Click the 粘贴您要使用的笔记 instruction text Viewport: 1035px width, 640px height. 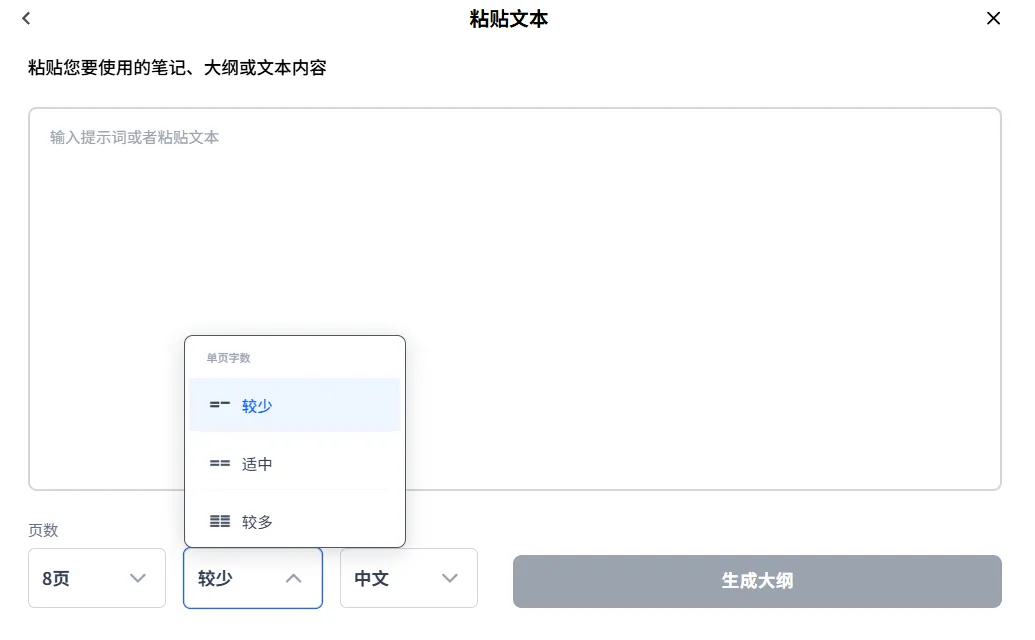pyautogui.click(x=177, y=68)
